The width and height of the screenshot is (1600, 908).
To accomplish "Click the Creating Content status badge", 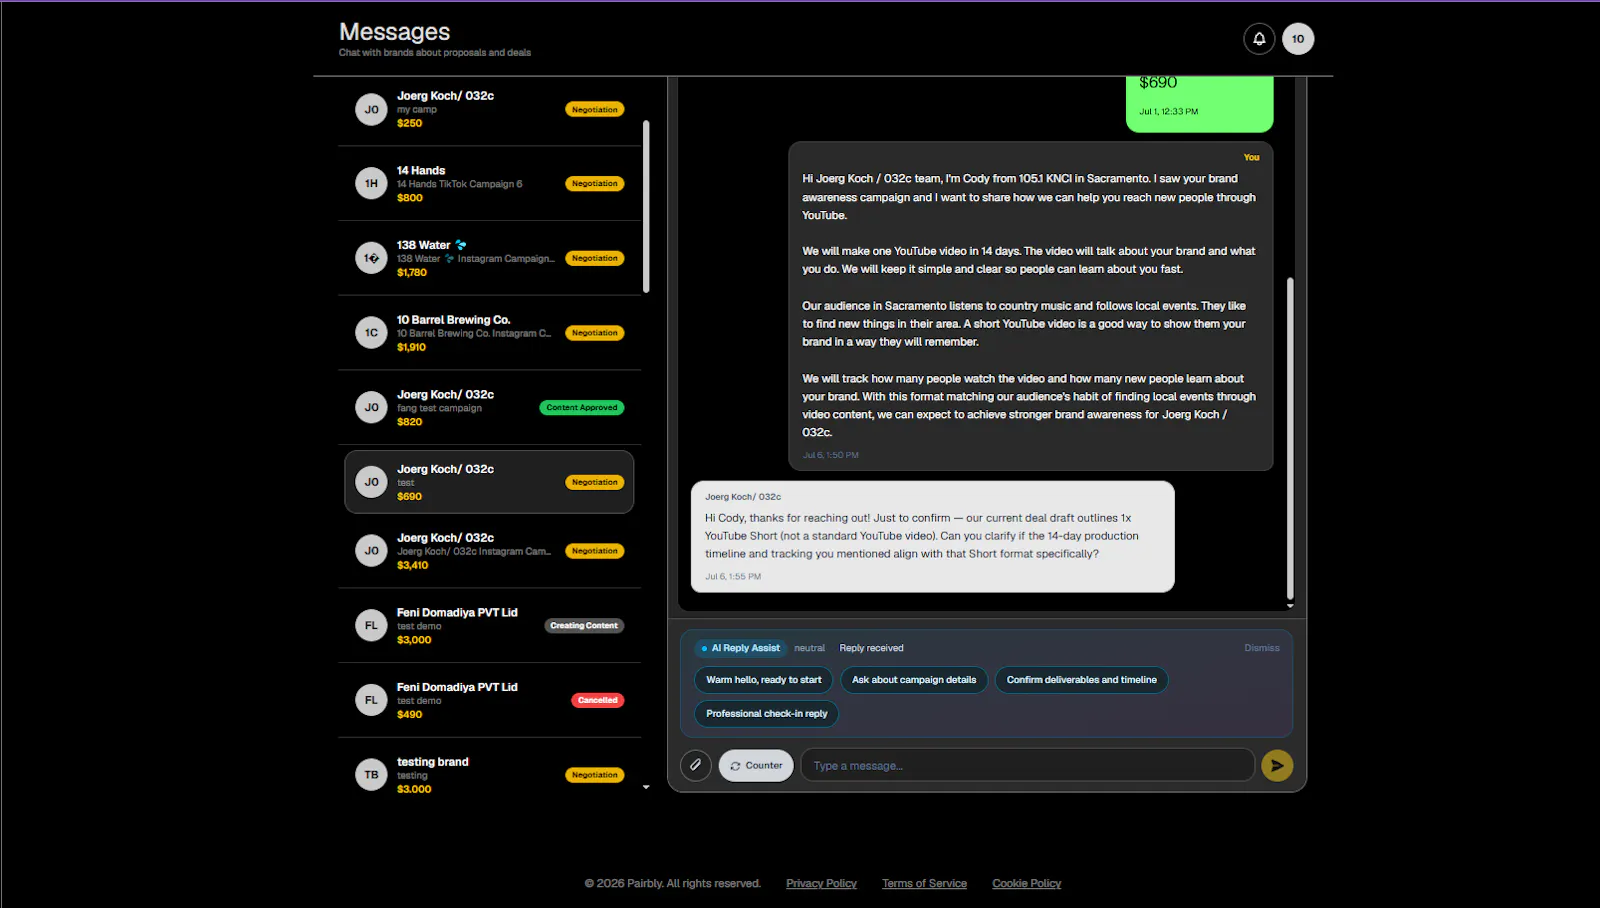I will pyautogui.click(x=584, y=626).
